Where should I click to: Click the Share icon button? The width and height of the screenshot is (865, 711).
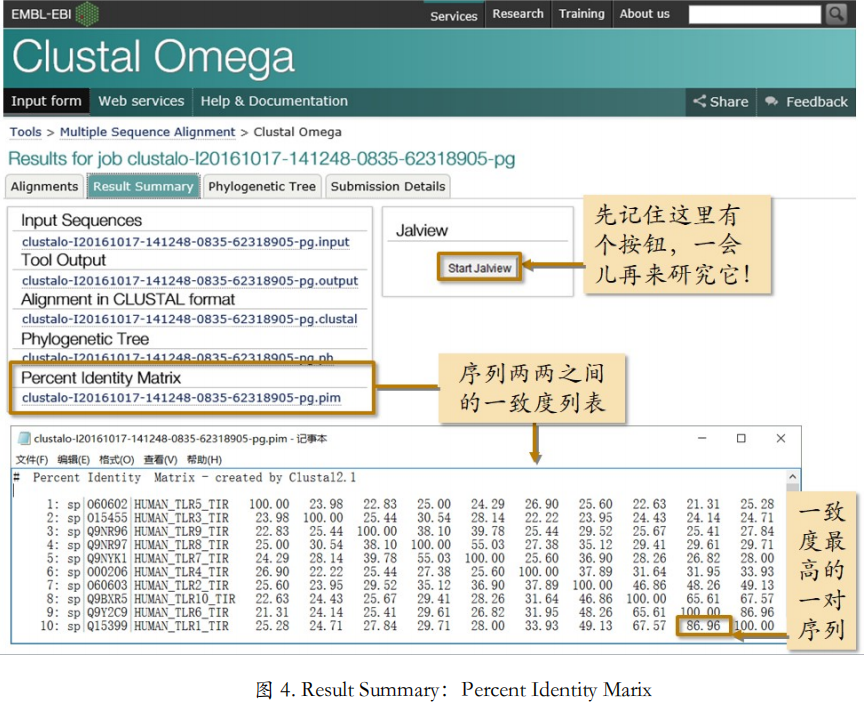pyautogui.click(x=721, y=101)
